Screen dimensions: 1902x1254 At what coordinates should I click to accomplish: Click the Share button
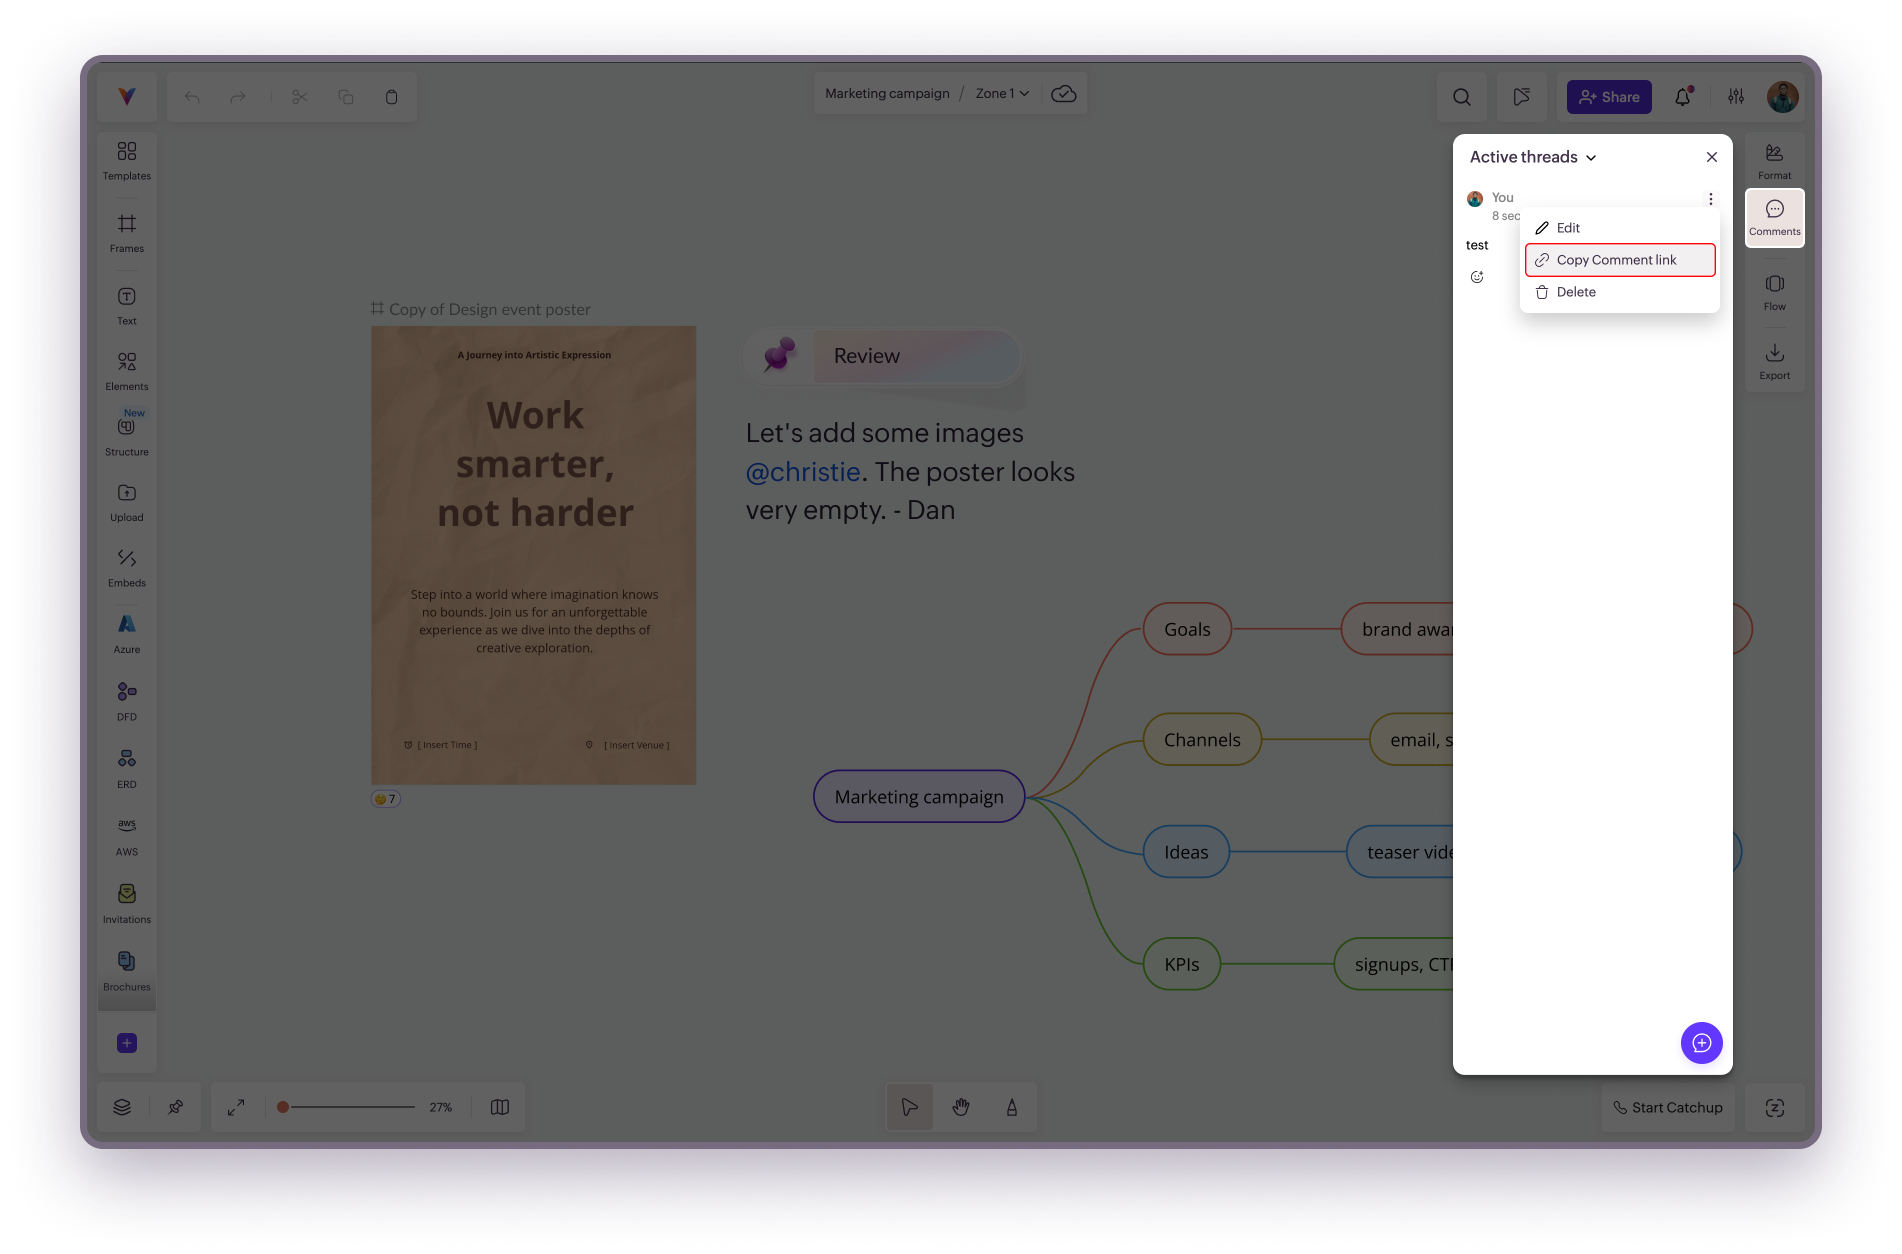[x=1608, y=97]
